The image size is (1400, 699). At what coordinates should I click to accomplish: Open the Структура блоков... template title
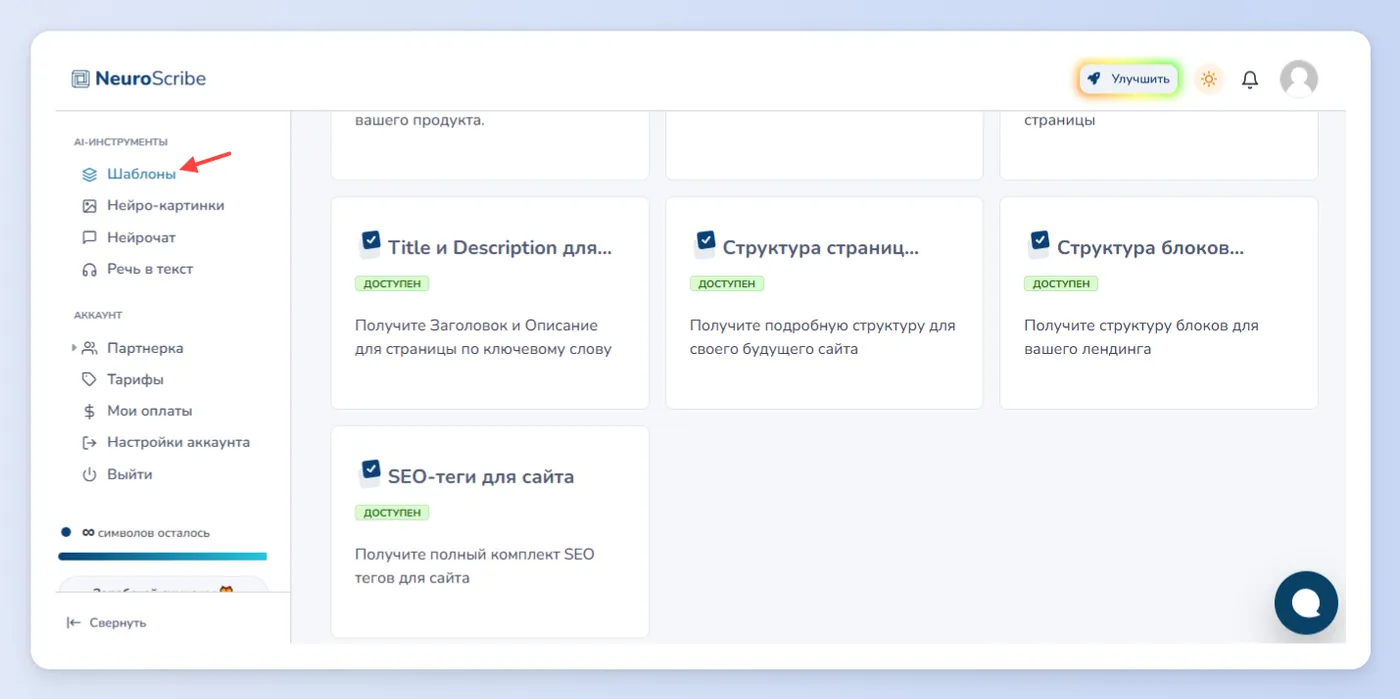[1150, 248]
